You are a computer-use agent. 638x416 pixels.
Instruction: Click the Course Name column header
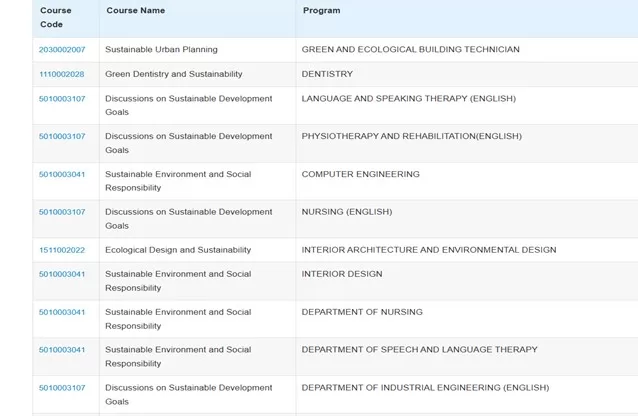[x=135, y=11]
